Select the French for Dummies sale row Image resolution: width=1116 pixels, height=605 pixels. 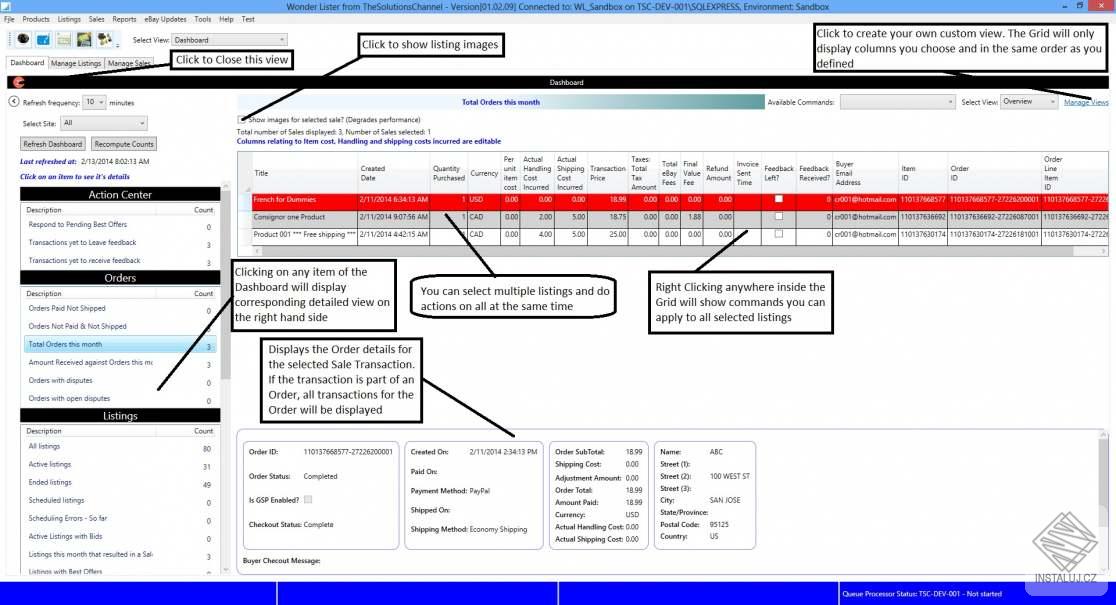click(x=680, y=200)
